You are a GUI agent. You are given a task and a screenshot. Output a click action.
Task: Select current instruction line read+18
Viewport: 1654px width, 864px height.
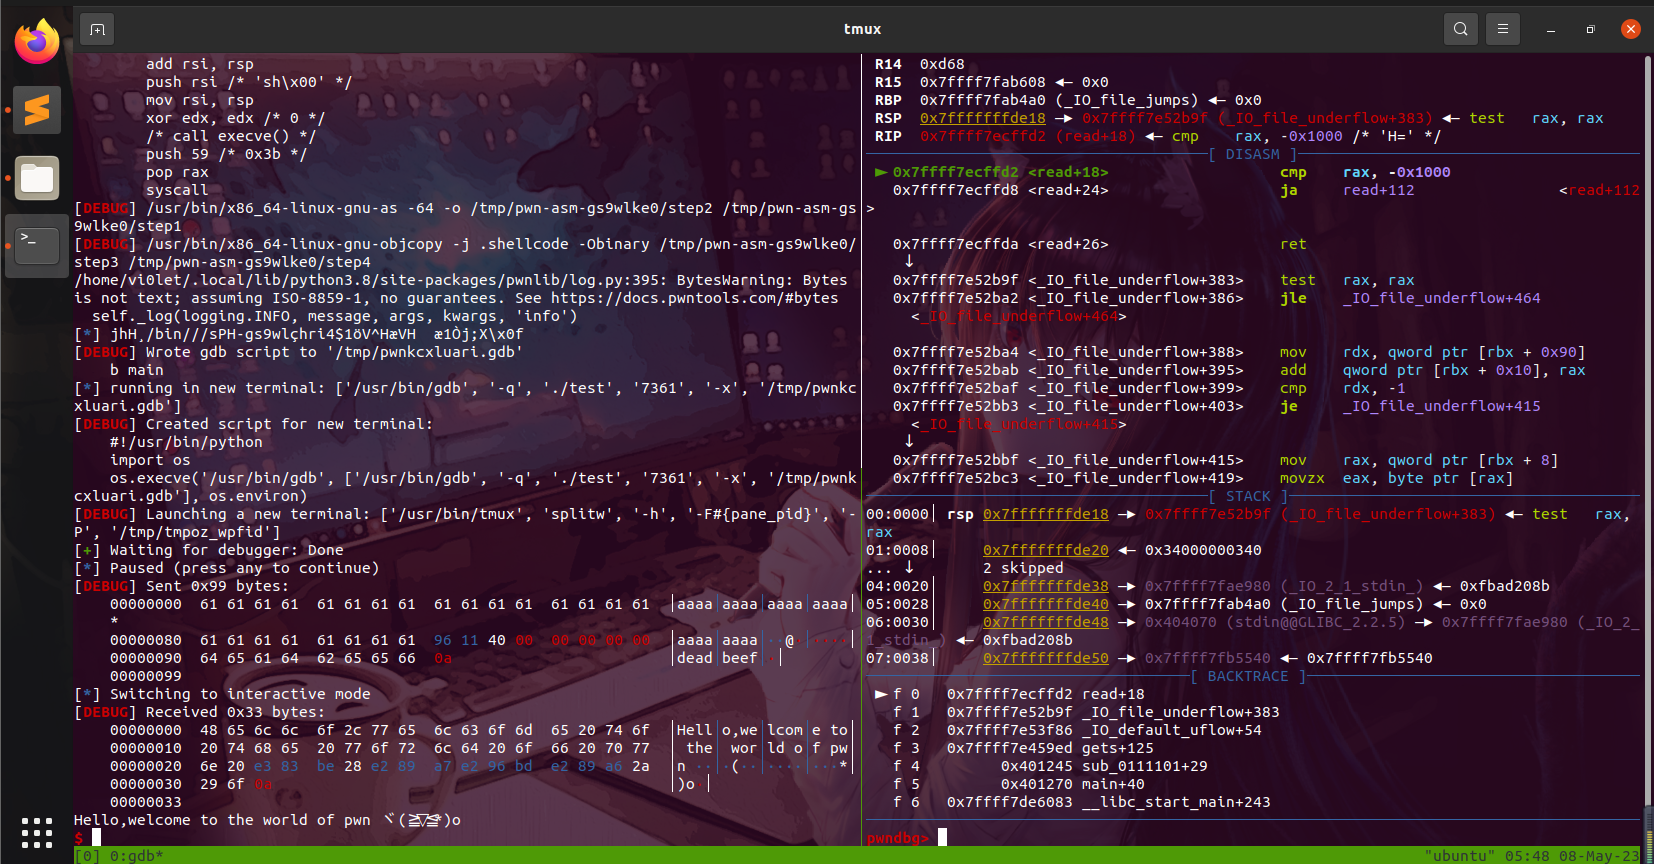pyautogui.click(x=1162, y=172)
